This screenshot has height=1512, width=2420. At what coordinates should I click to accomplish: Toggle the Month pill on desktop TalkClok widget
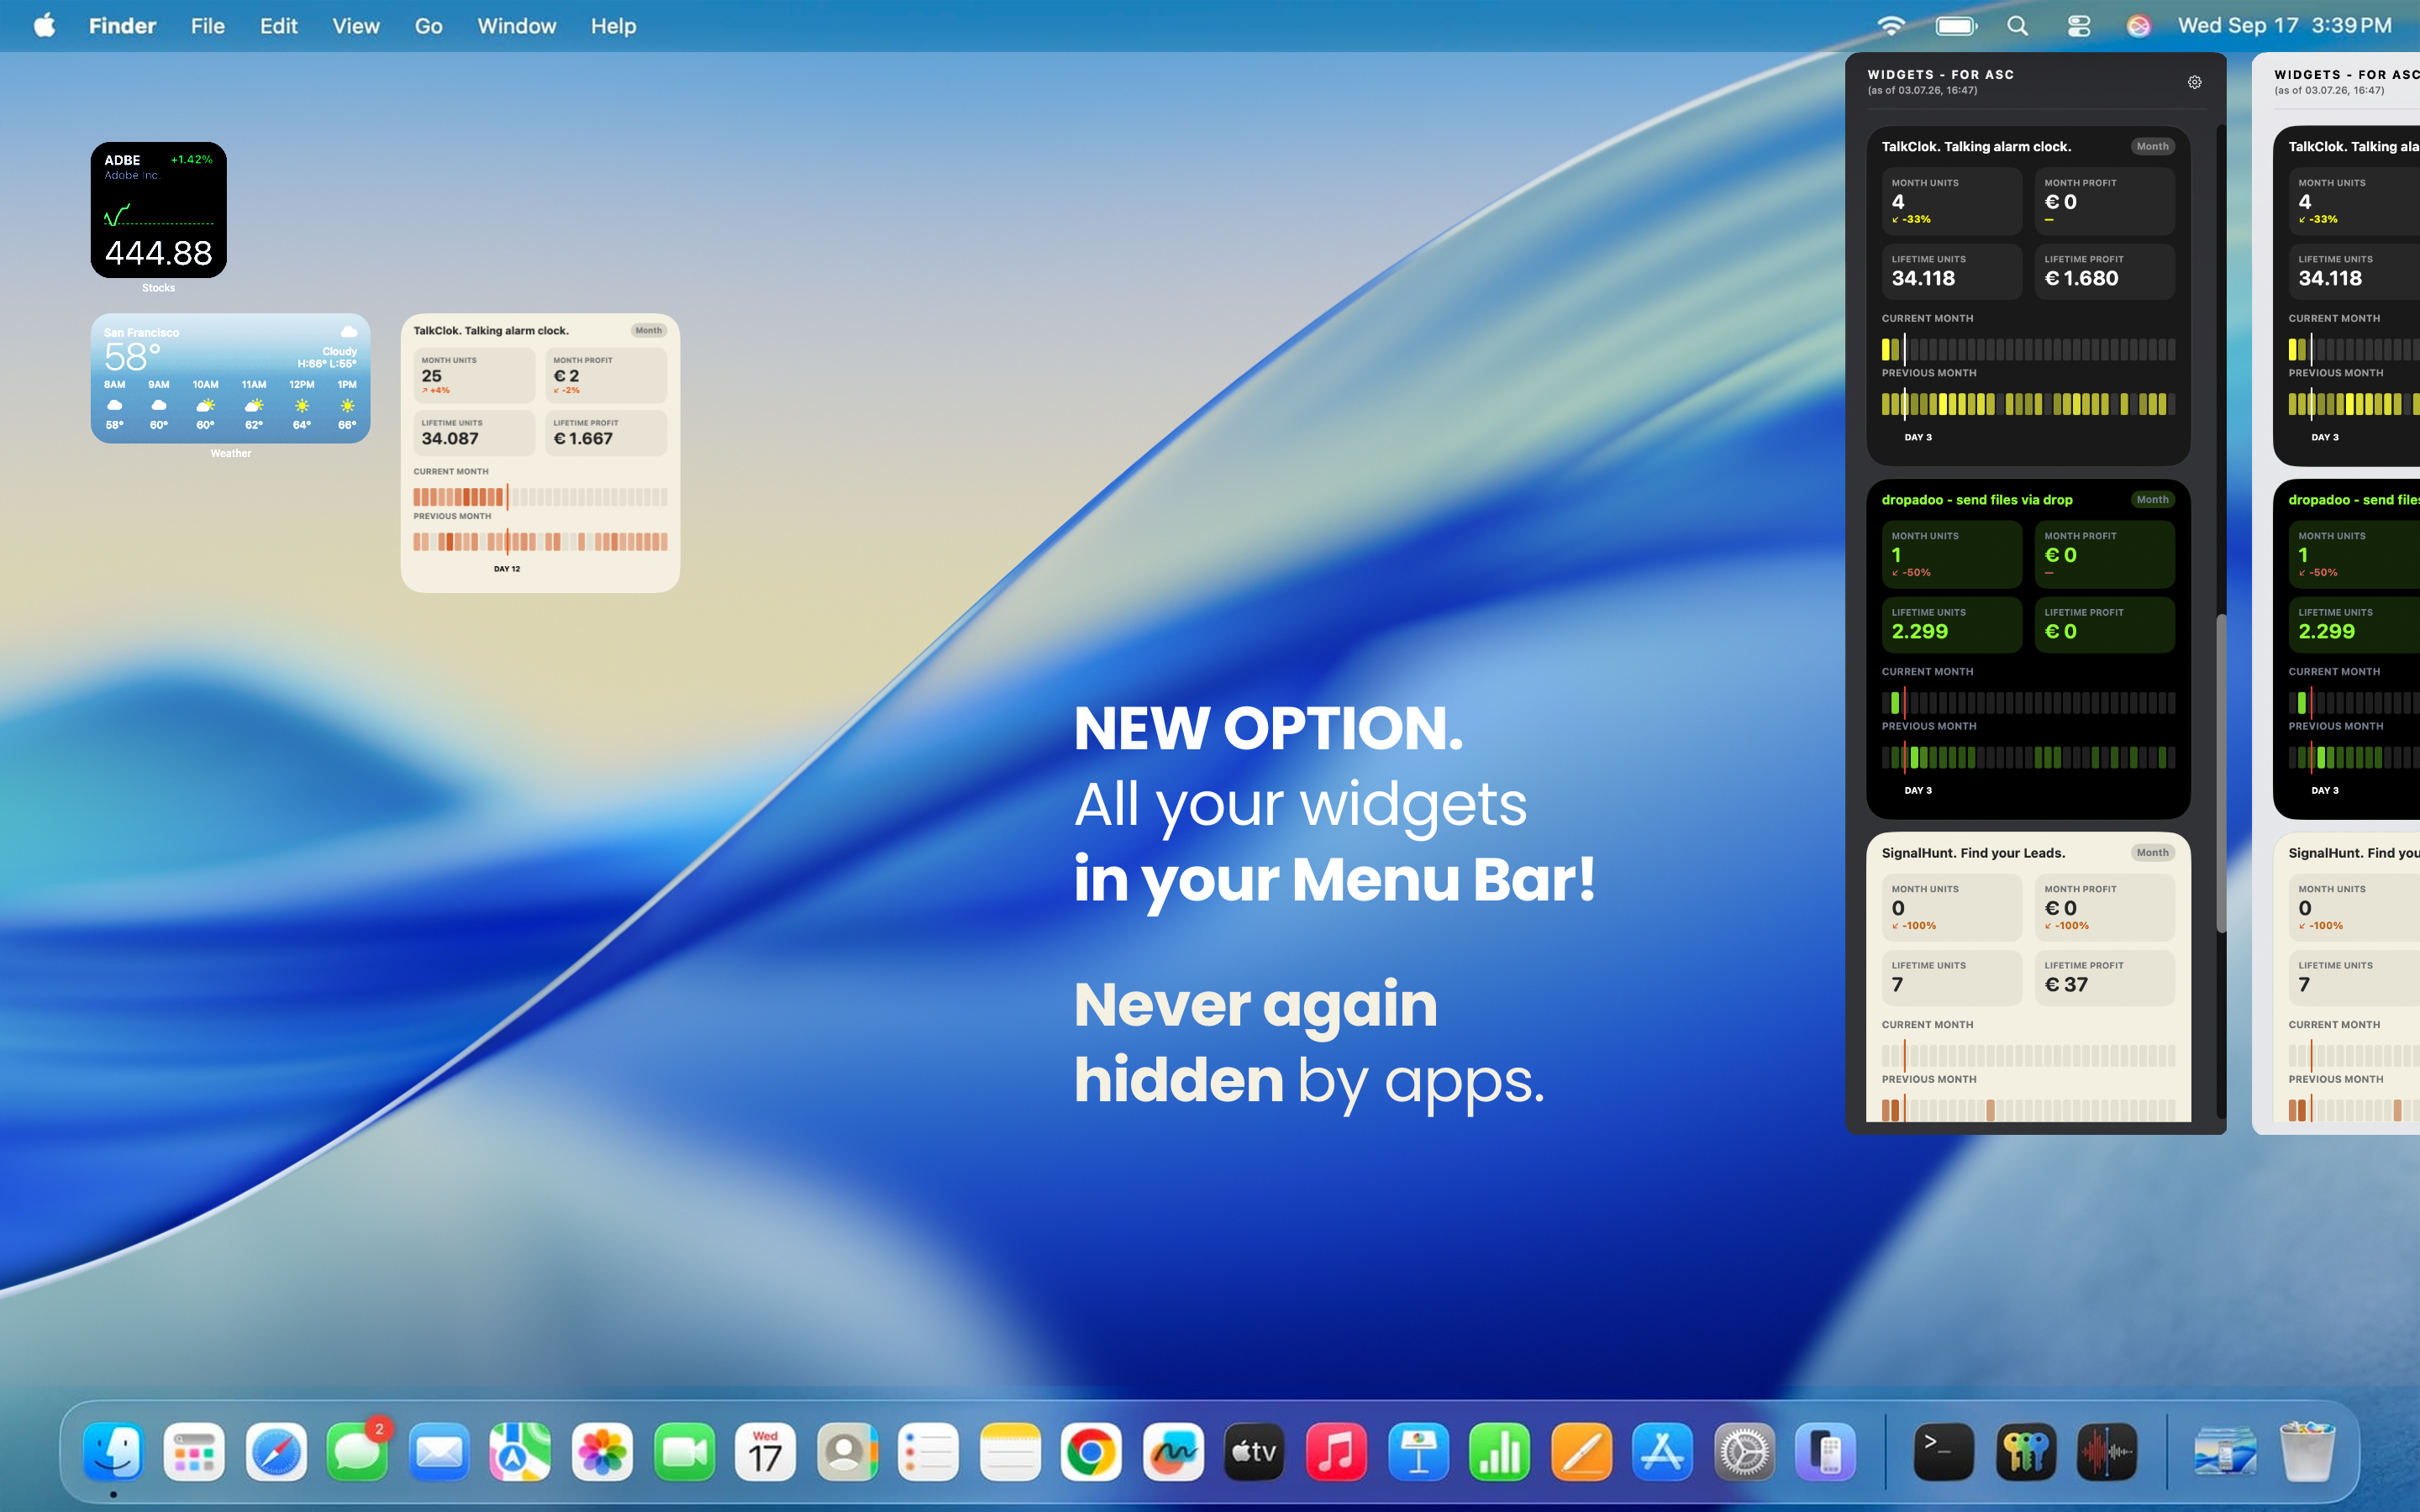(648, 330)
